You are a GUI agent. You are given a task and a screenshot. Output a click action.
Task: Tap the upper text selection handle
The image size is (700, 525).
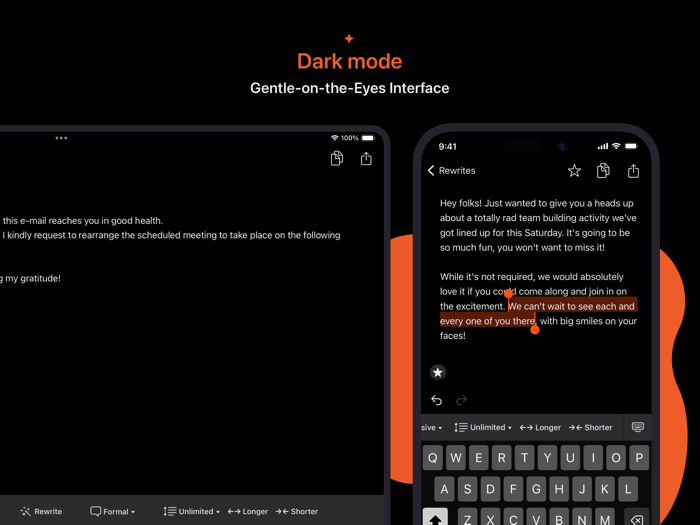click(508, 293)
